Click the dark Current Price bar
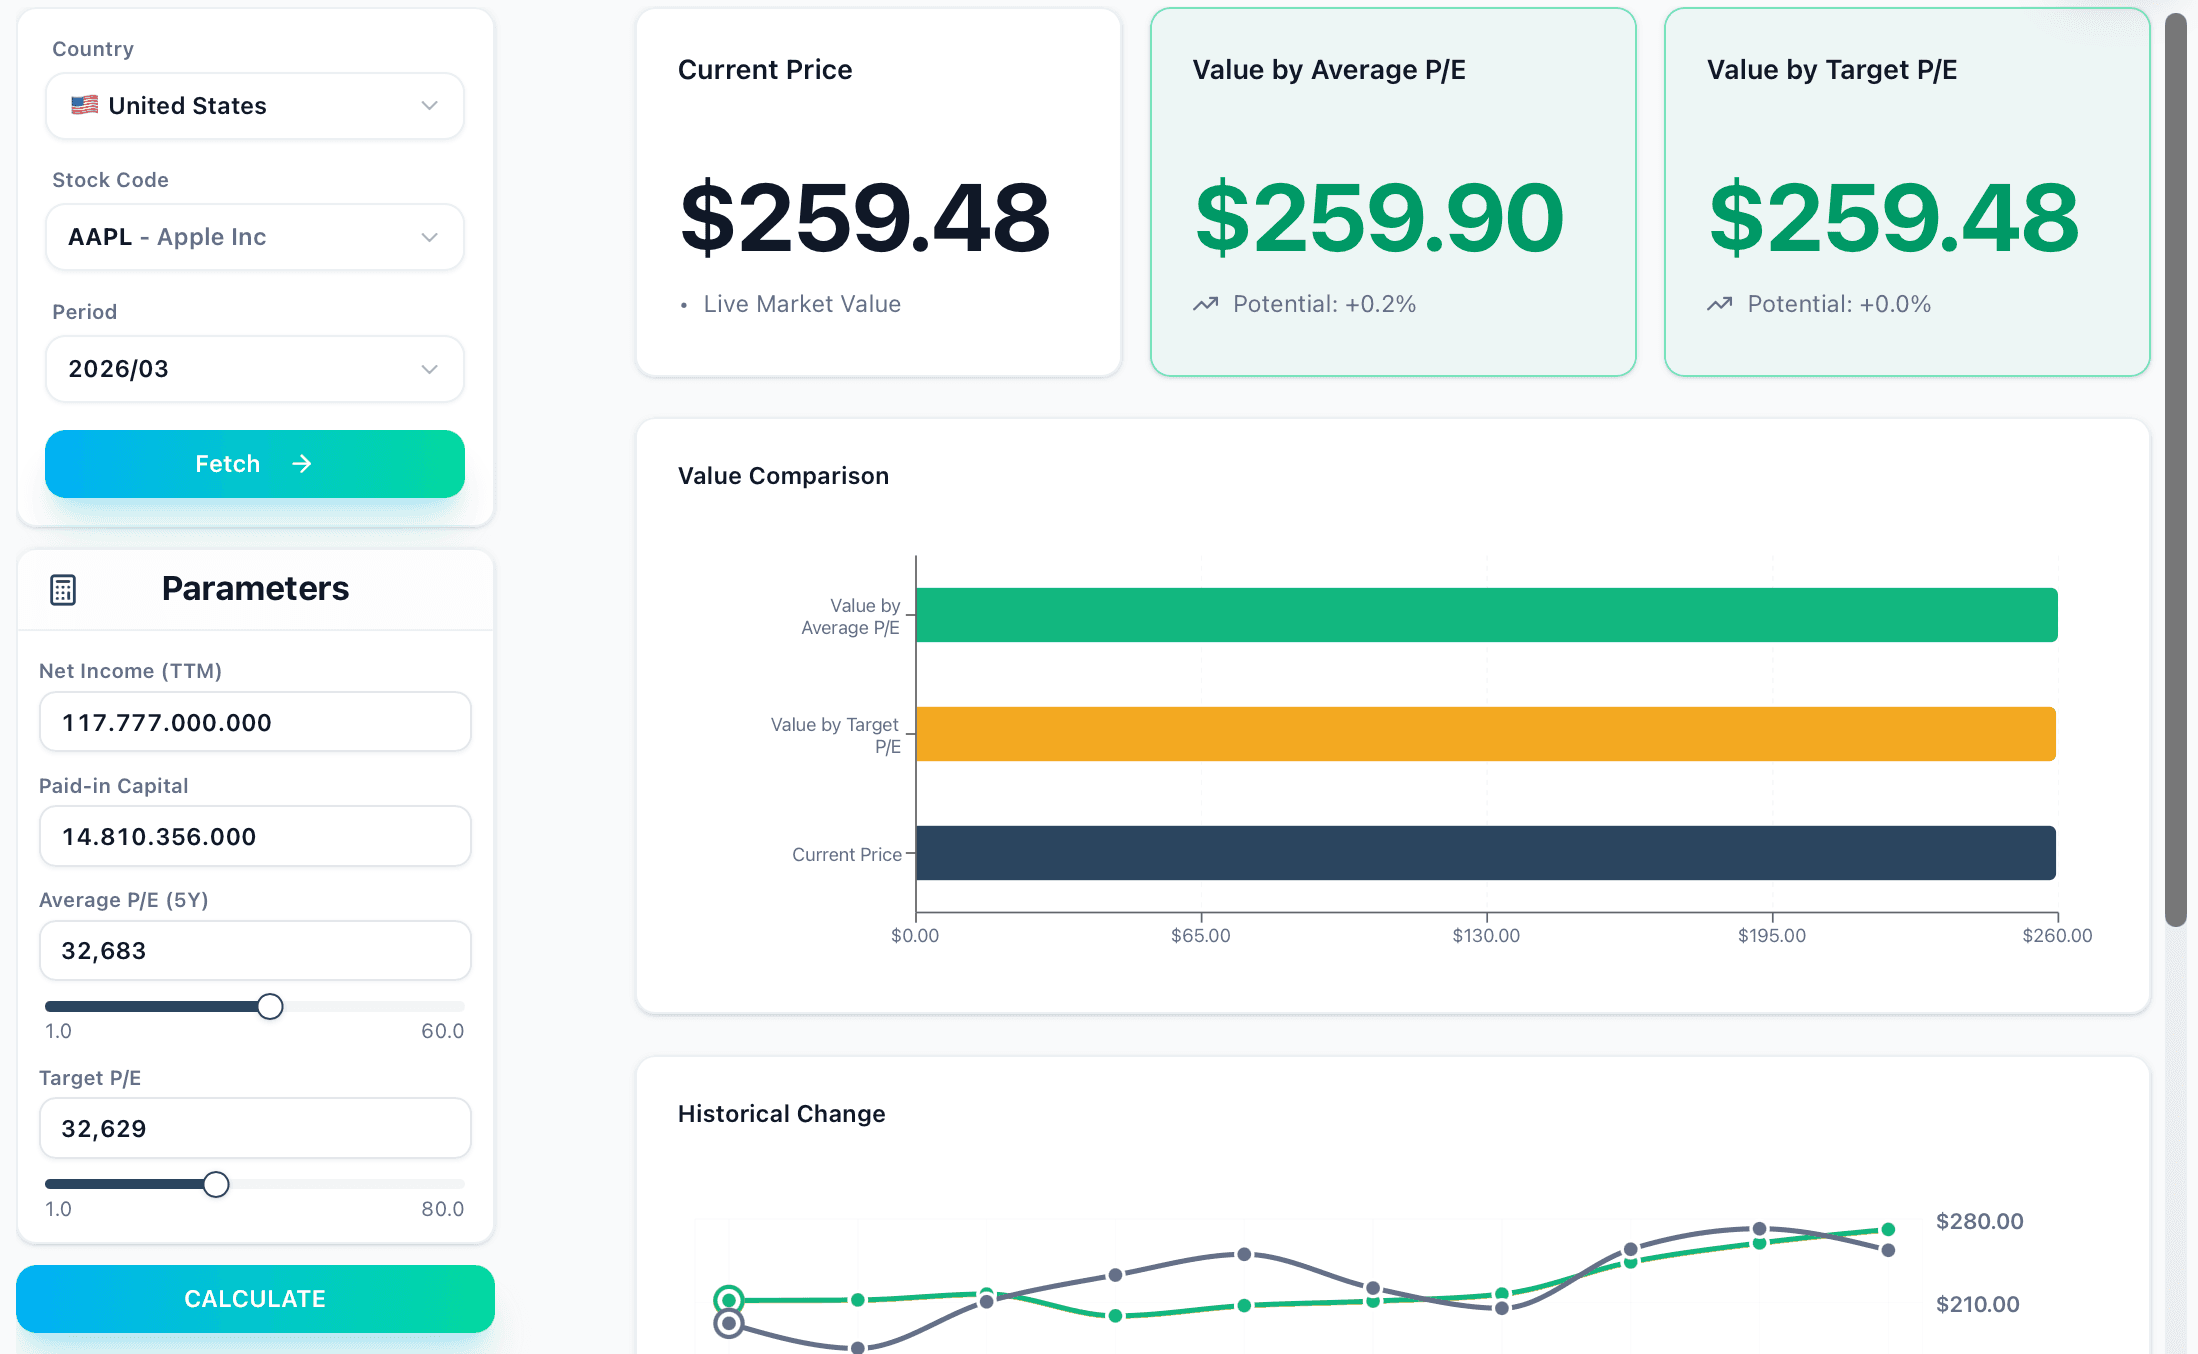Image resolution: width=2198 pixels, height=1354 pixels. coord(1485,853)
